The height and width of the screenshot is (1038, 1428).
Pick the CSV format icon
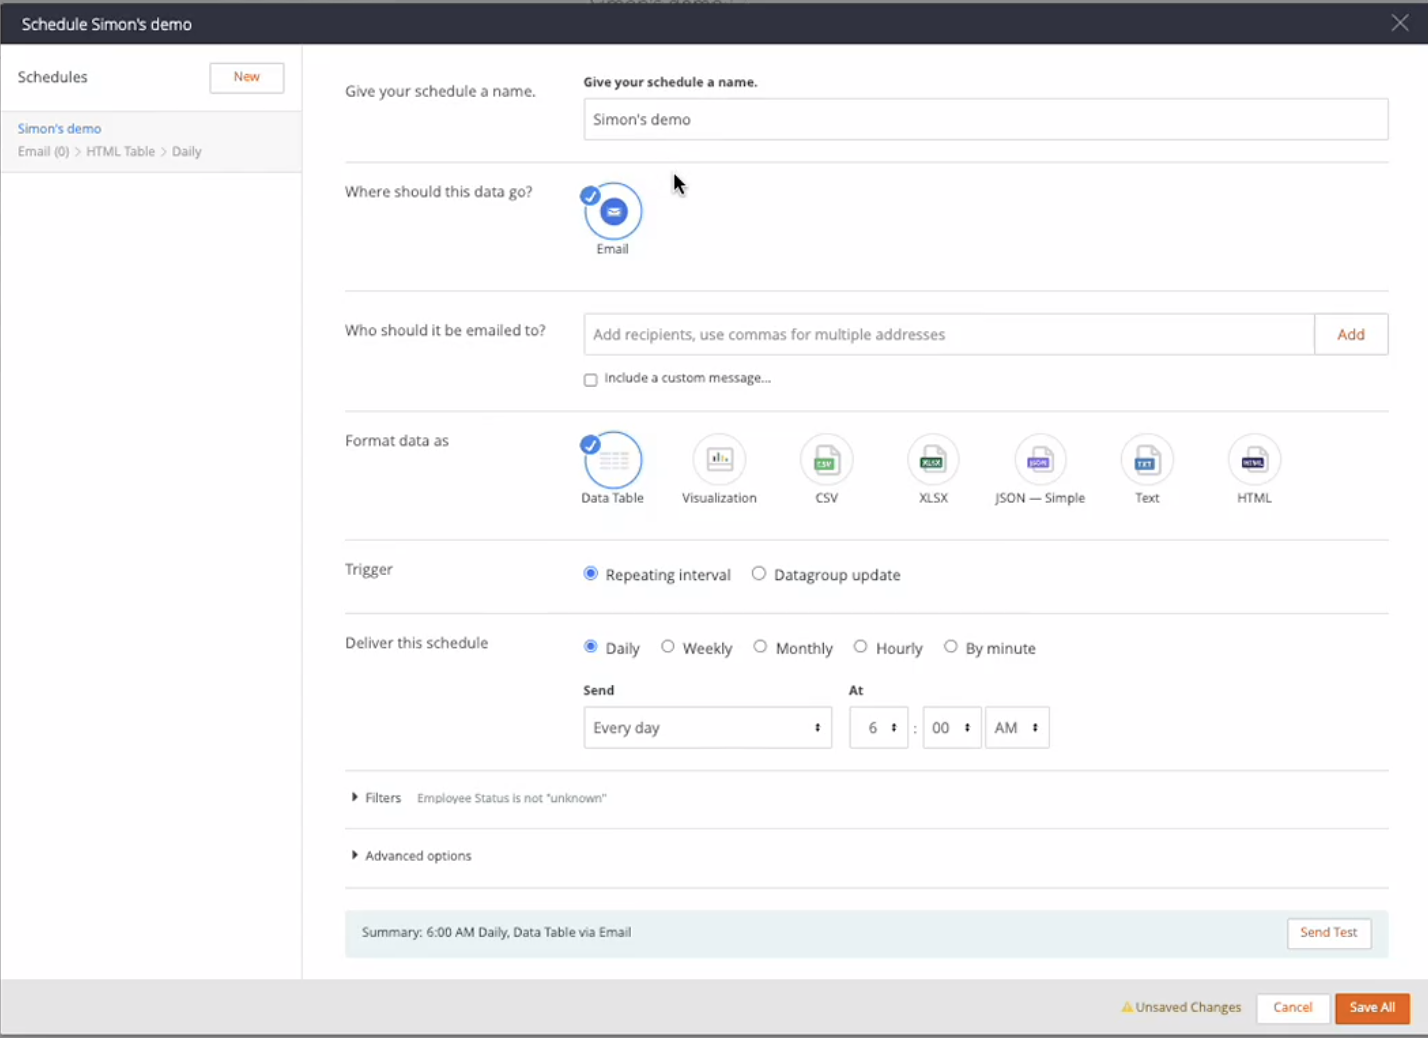(826, 460)
